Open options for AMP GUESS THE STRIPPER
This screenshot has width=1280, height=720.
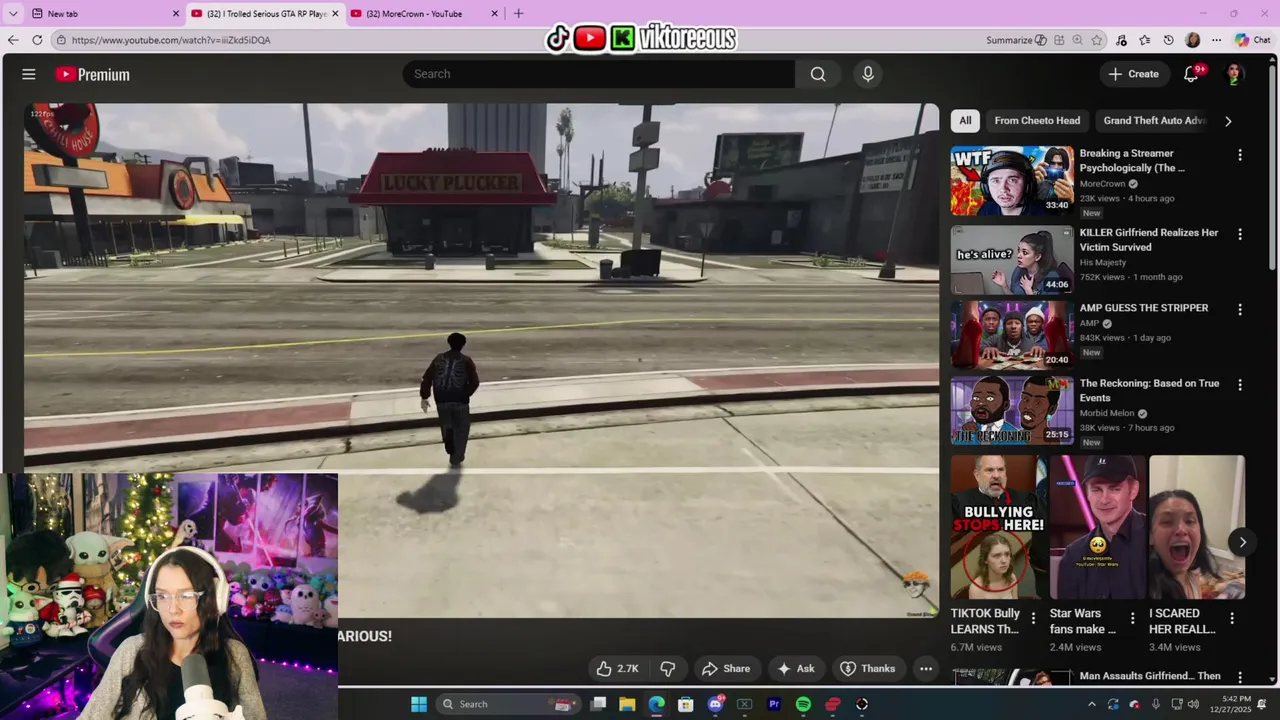coord(1240,309)
